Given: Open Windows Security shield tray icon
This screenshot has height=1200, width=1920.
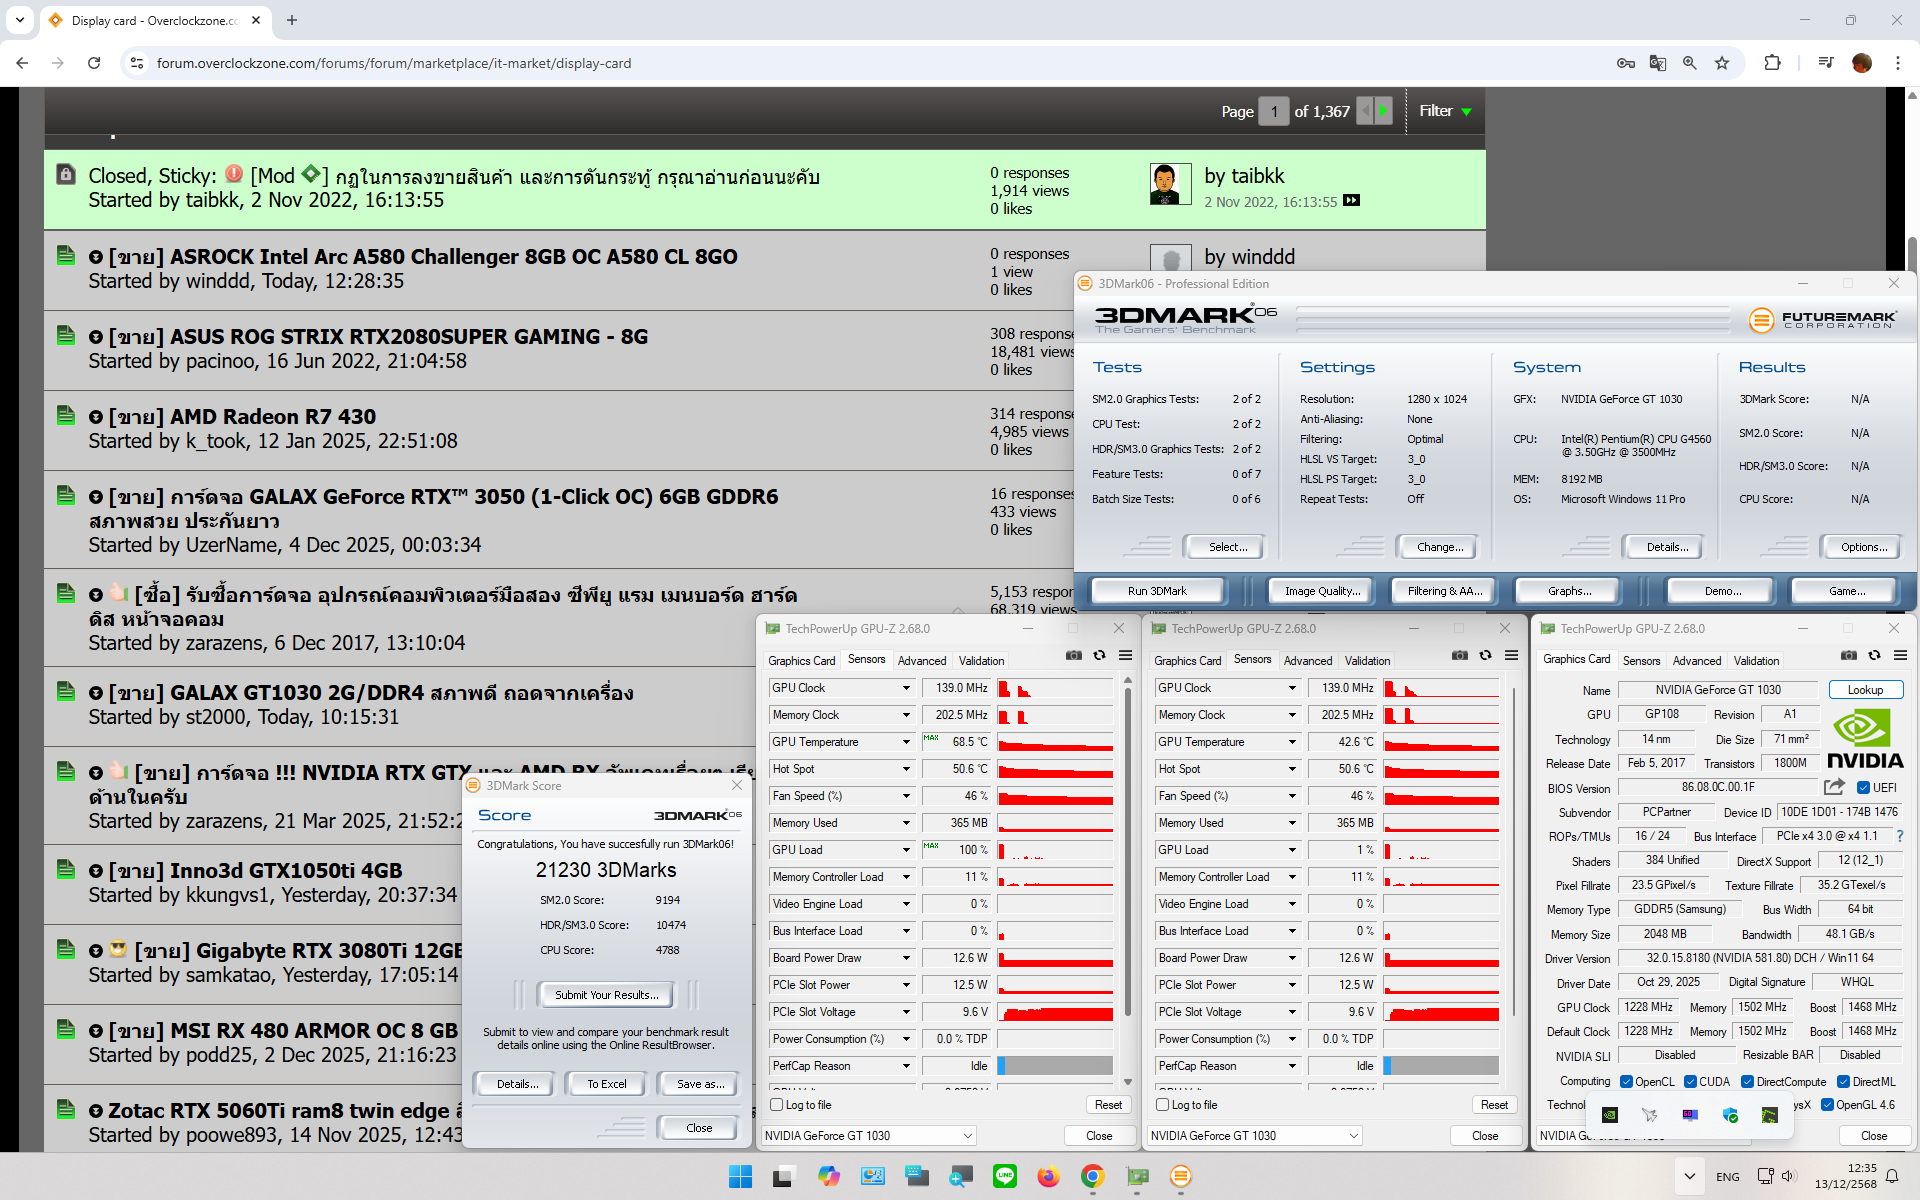Looking at the screenshot, I should (1730, 1114).
